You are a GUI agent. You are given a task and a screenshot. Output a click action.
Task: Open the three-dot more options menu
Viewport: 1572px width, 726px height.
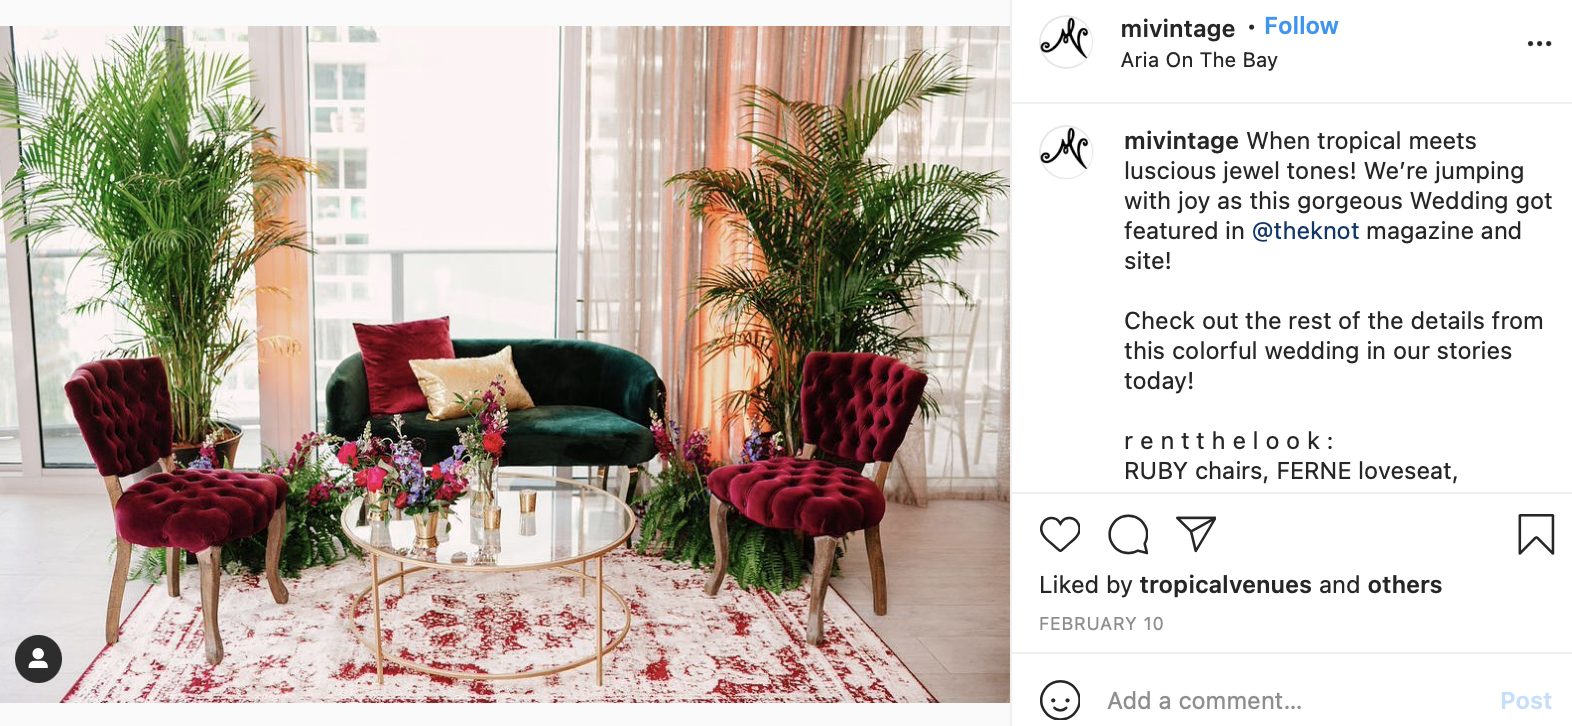click(1540, 43)
